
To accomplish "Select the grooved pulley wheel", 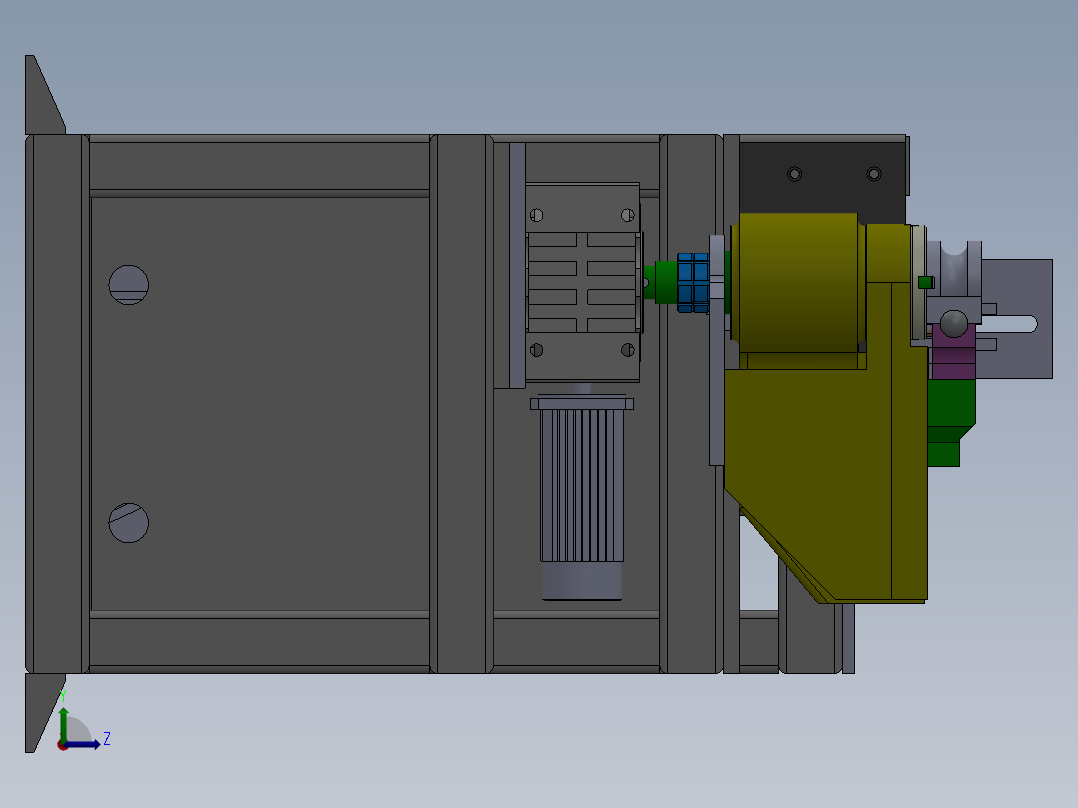I will pos(954,270).
